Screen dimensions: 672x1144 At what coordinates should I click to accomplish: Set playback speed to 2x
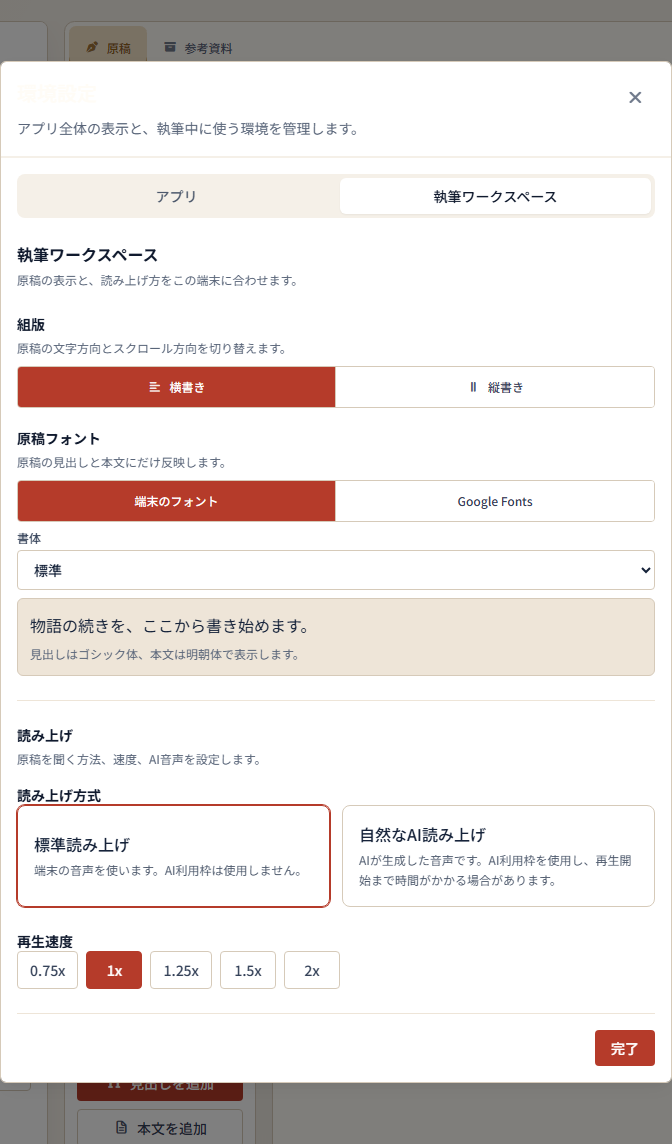click(312, 970)
